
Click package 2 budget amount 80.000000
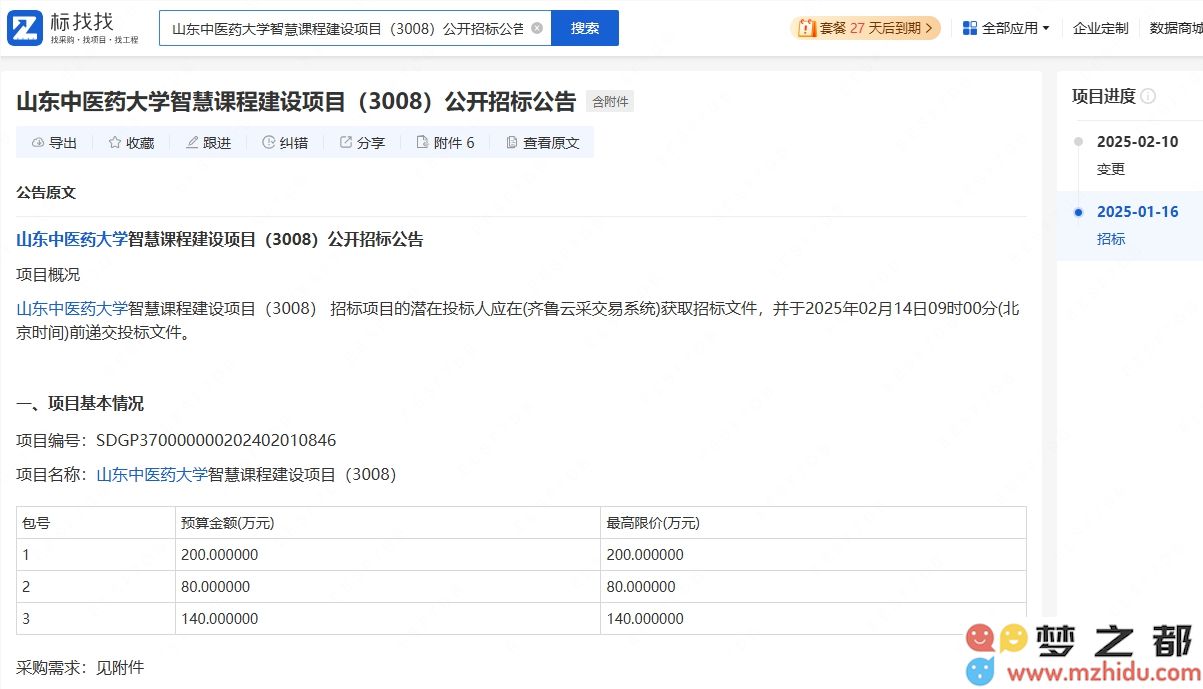[x=216, y=587]
